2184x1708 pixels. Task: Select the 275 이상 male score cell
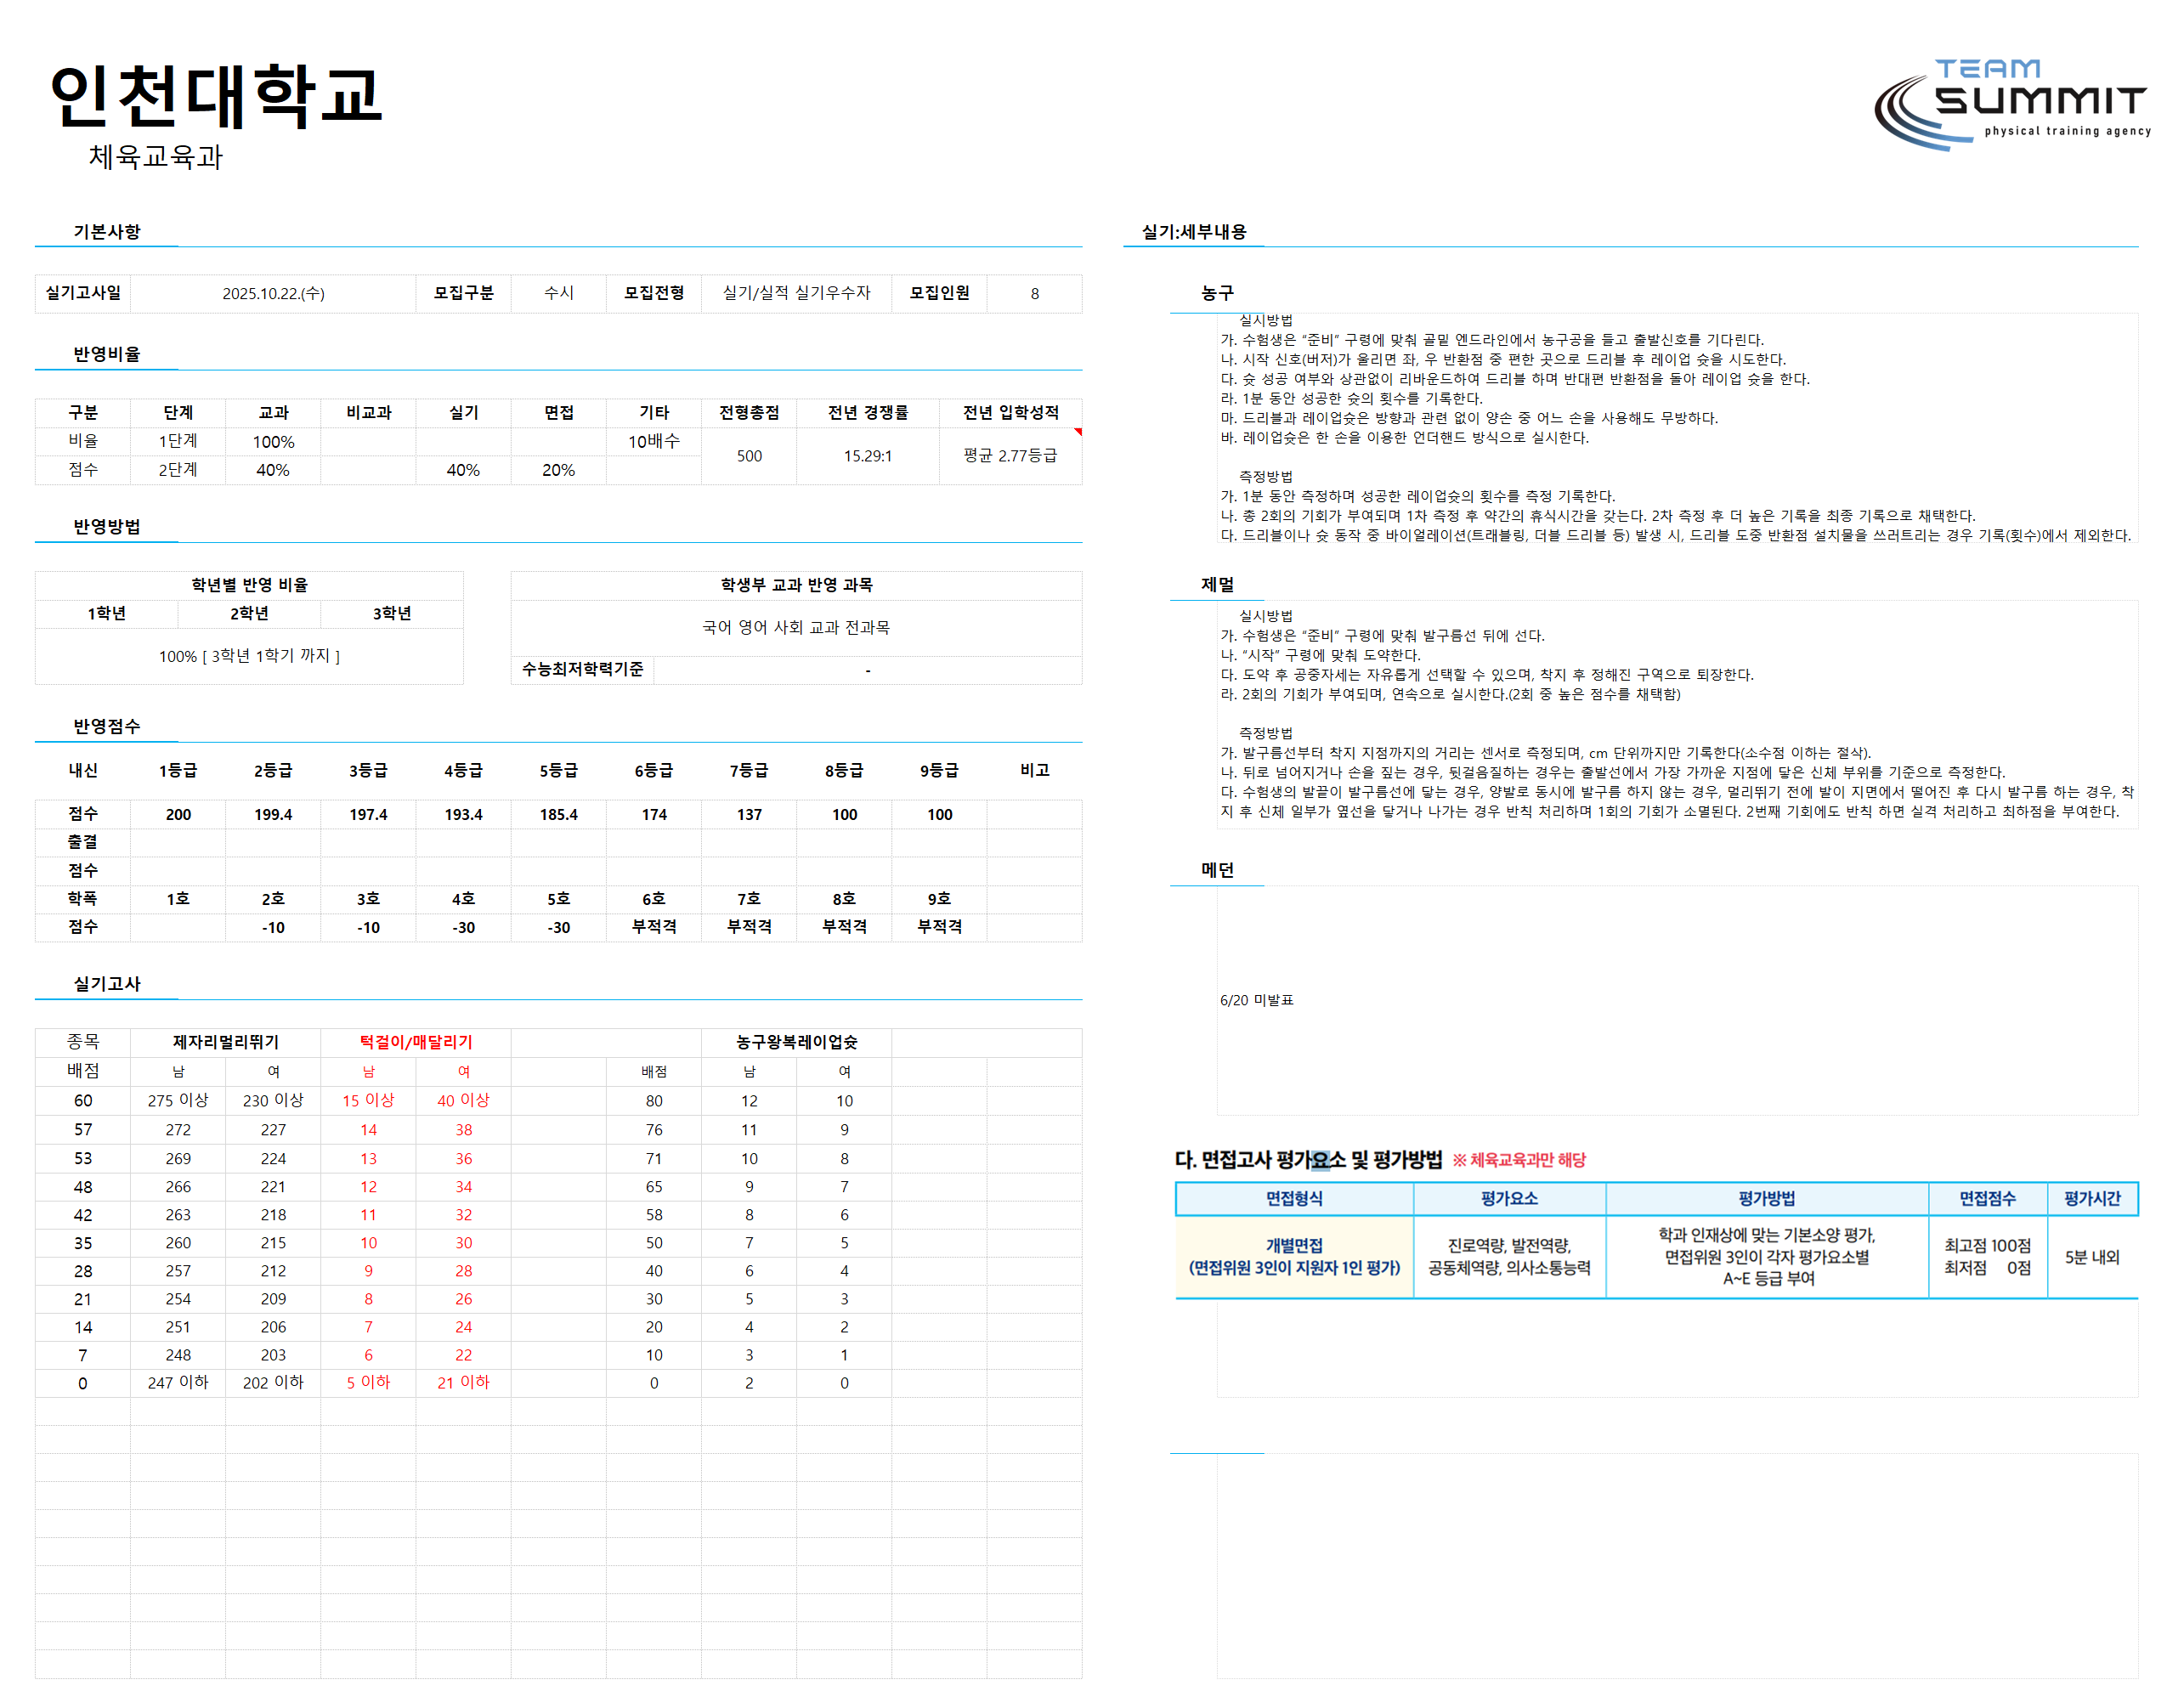tap(178, 1100)
